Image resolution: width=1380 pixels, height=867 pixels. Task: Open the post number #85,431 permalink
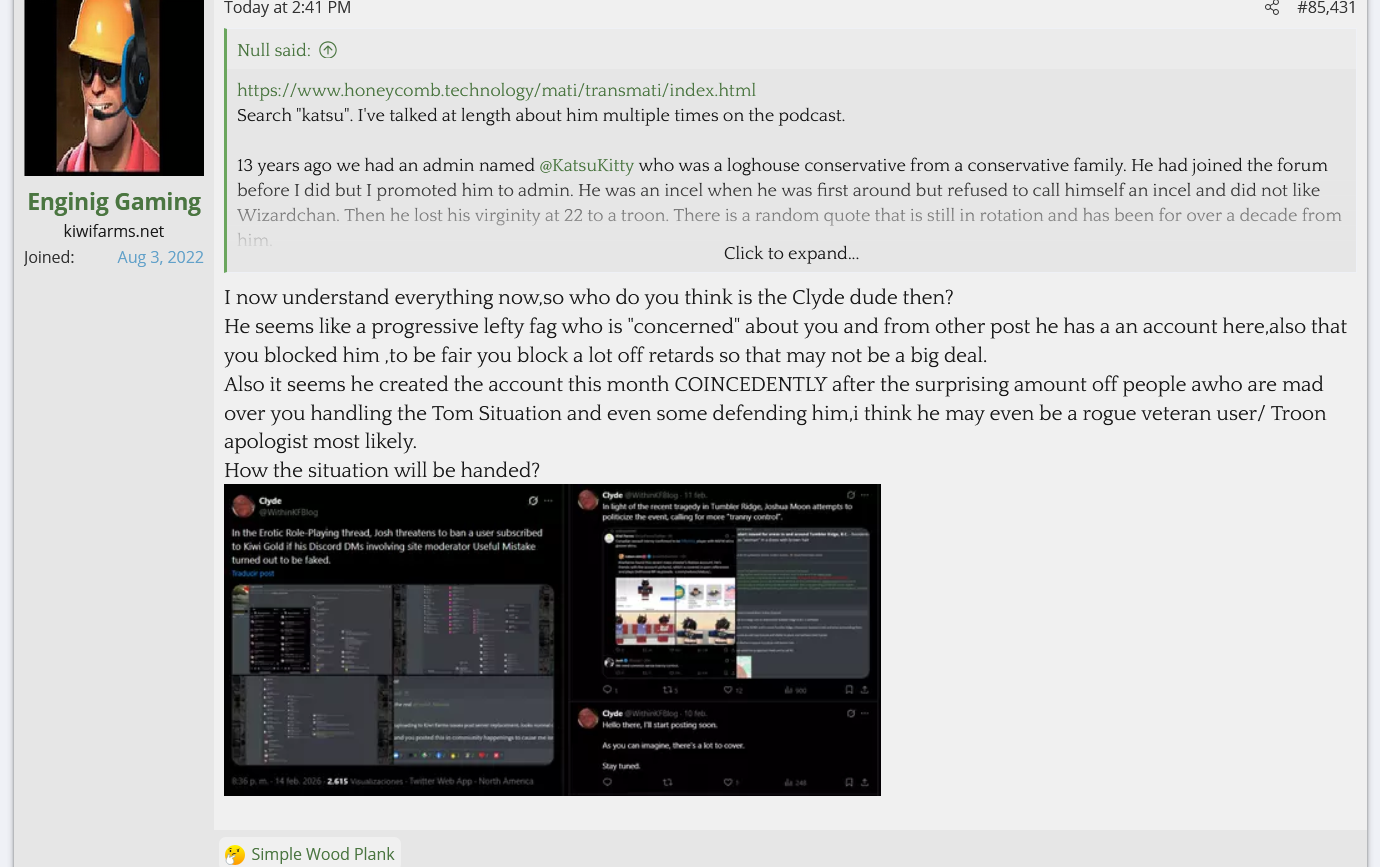point(1326,8)
